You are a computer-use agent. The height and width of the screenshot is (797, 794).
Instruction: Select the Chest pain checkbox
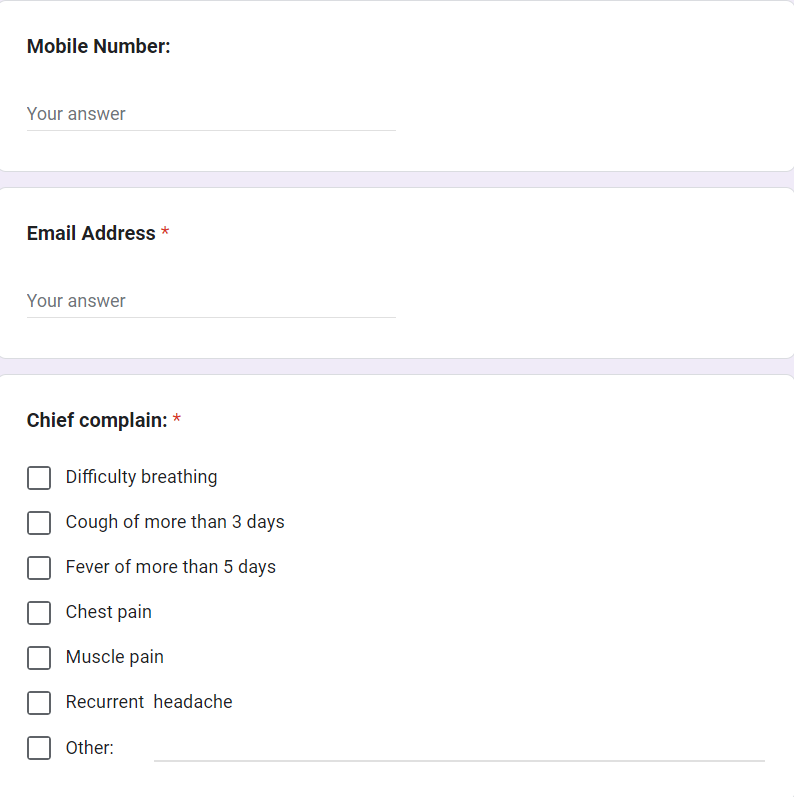pyautogui.click(x=39, y=613)
